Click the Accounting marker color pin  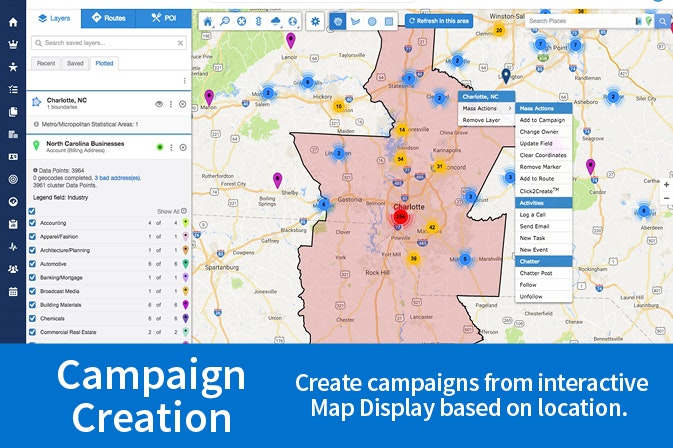pyautogui.click(x=185, y=222)
